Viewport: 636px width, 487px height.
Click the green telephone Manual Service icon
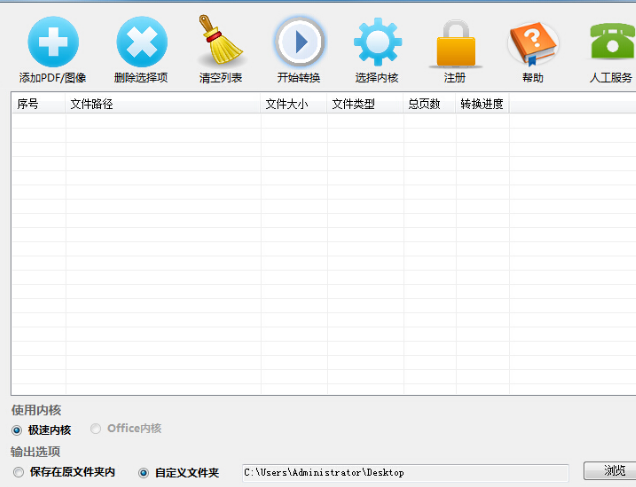[610, 43]
